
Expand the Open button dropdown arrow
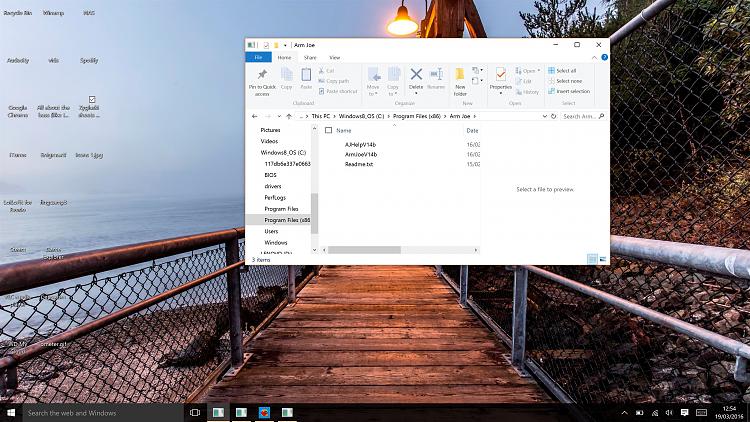(539, 71)
